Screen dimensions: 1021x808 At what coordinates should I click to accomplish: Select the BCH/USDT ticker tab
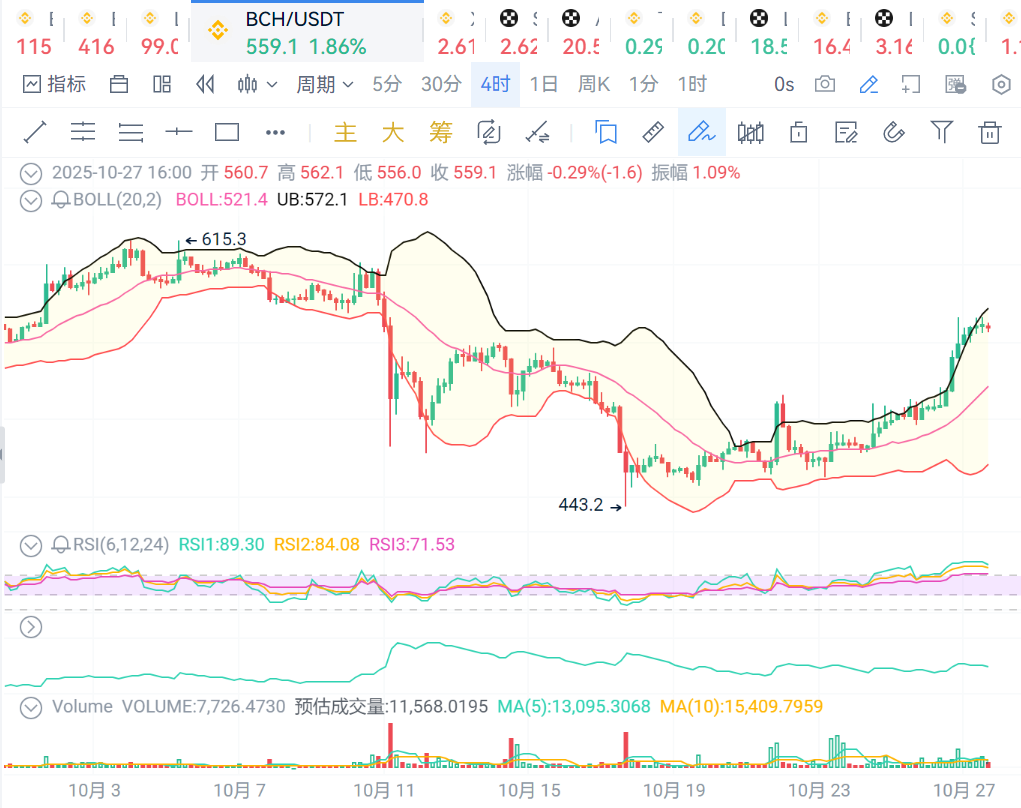tap(306, 32)
